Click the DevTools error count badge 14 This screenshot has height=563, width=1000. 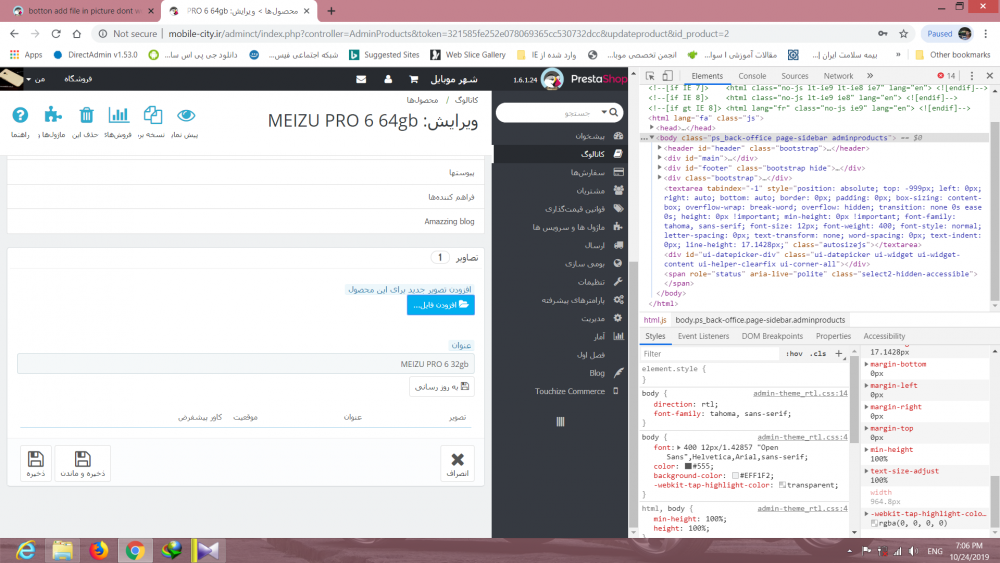946,76
